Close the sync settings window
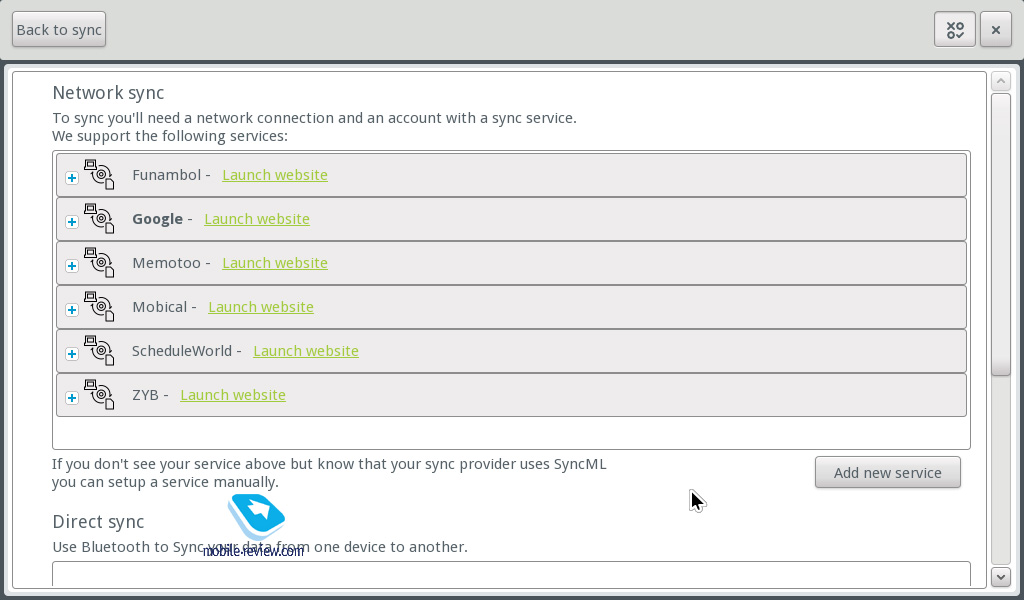 (995, 29)
